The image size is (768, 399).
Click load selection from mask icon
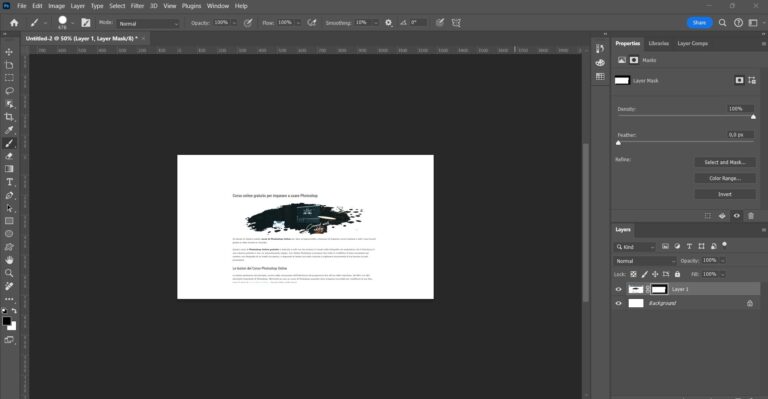tap(708, 215)
